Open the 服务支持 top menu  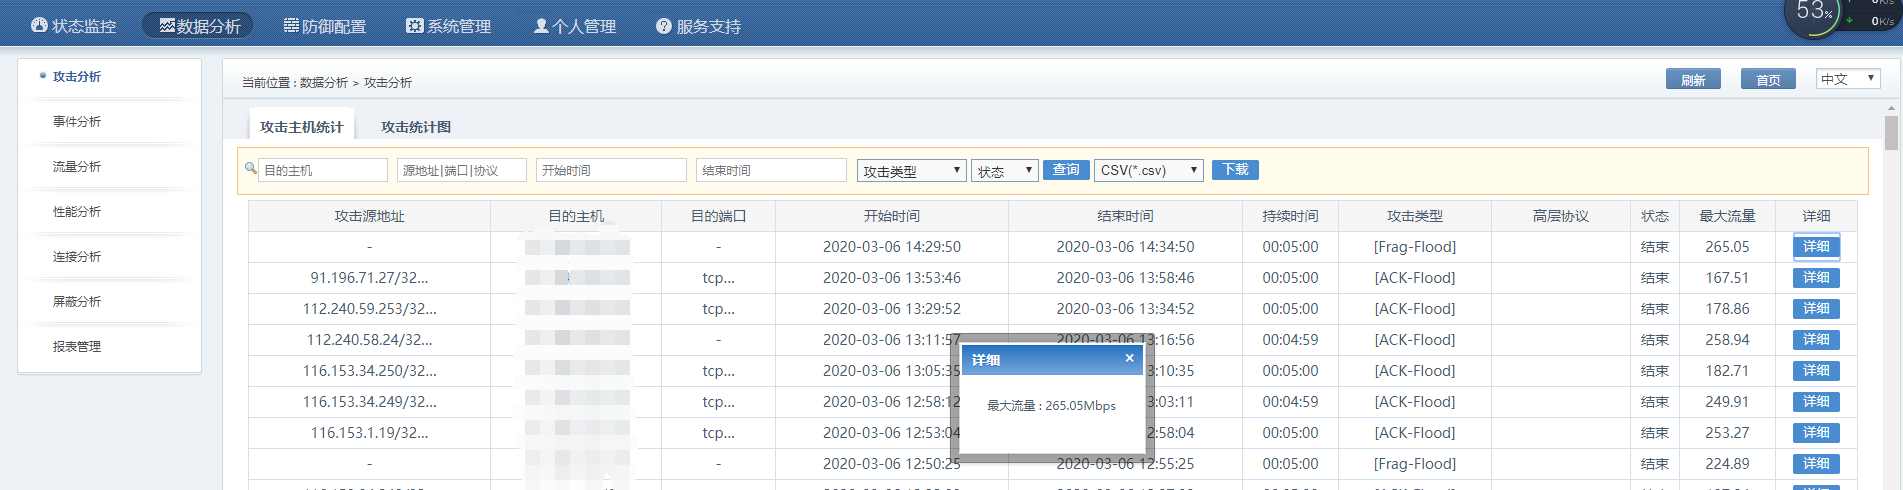pyautogui.click(x=699, y=26)
